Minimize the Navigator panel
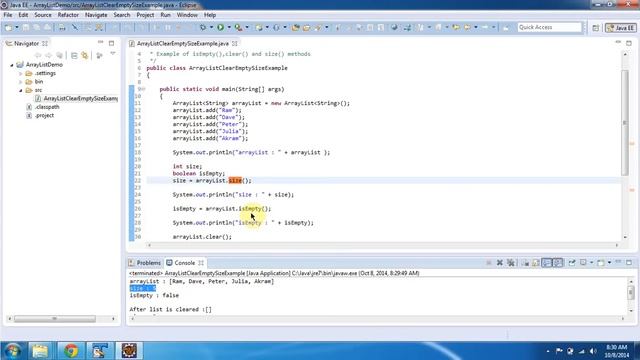This screenshot has width=640, height=360. point(100,43)
